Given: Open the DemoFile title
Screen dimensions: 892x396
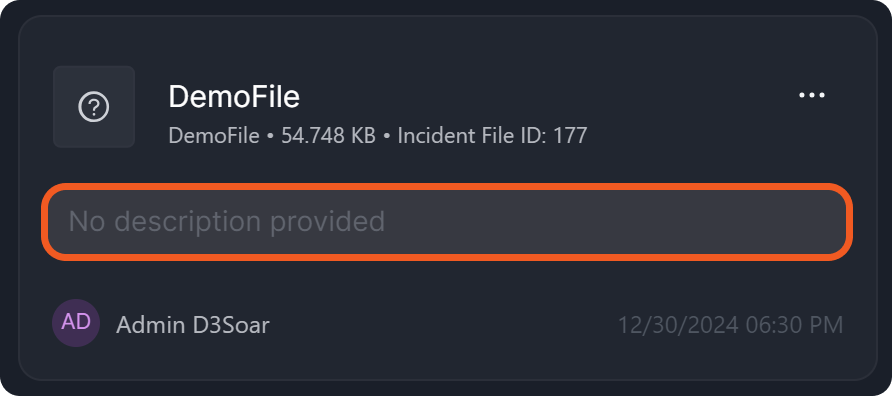Looking at the screenshot, I should [234, 97].
